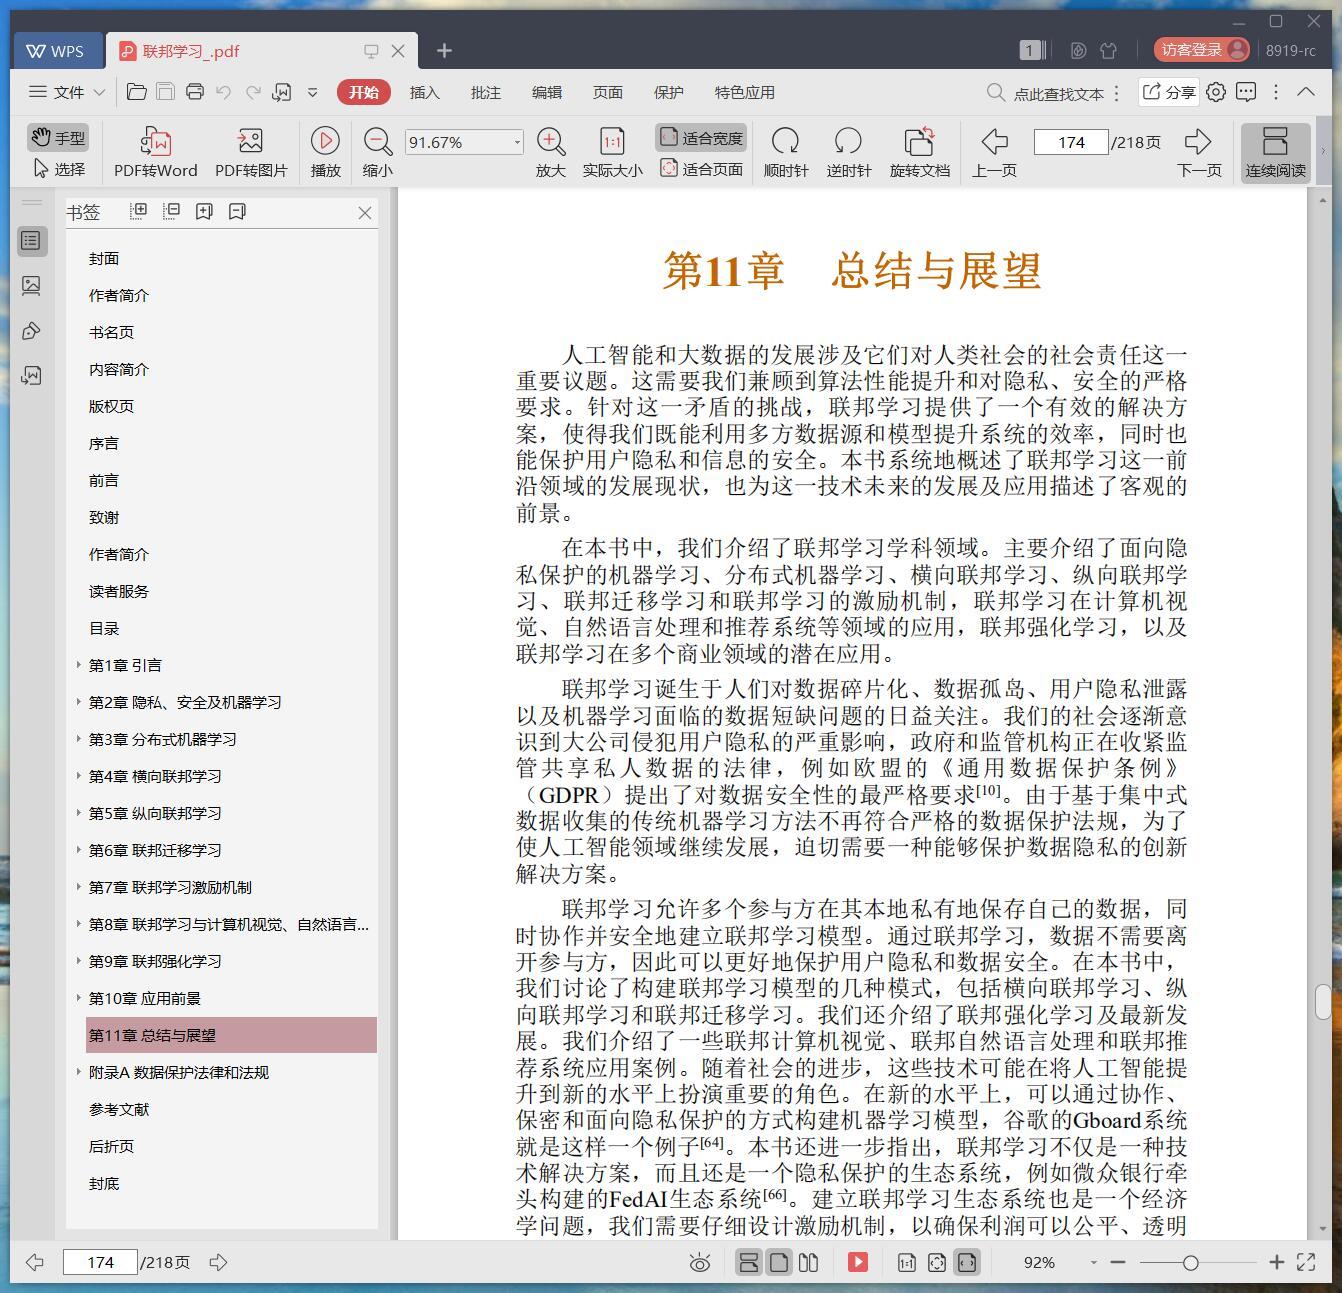Expand the 第2章 隐私、安全及机器学习 bookmark
Viewport: 1342px width, 1293px height.
(x=78, y=701)
